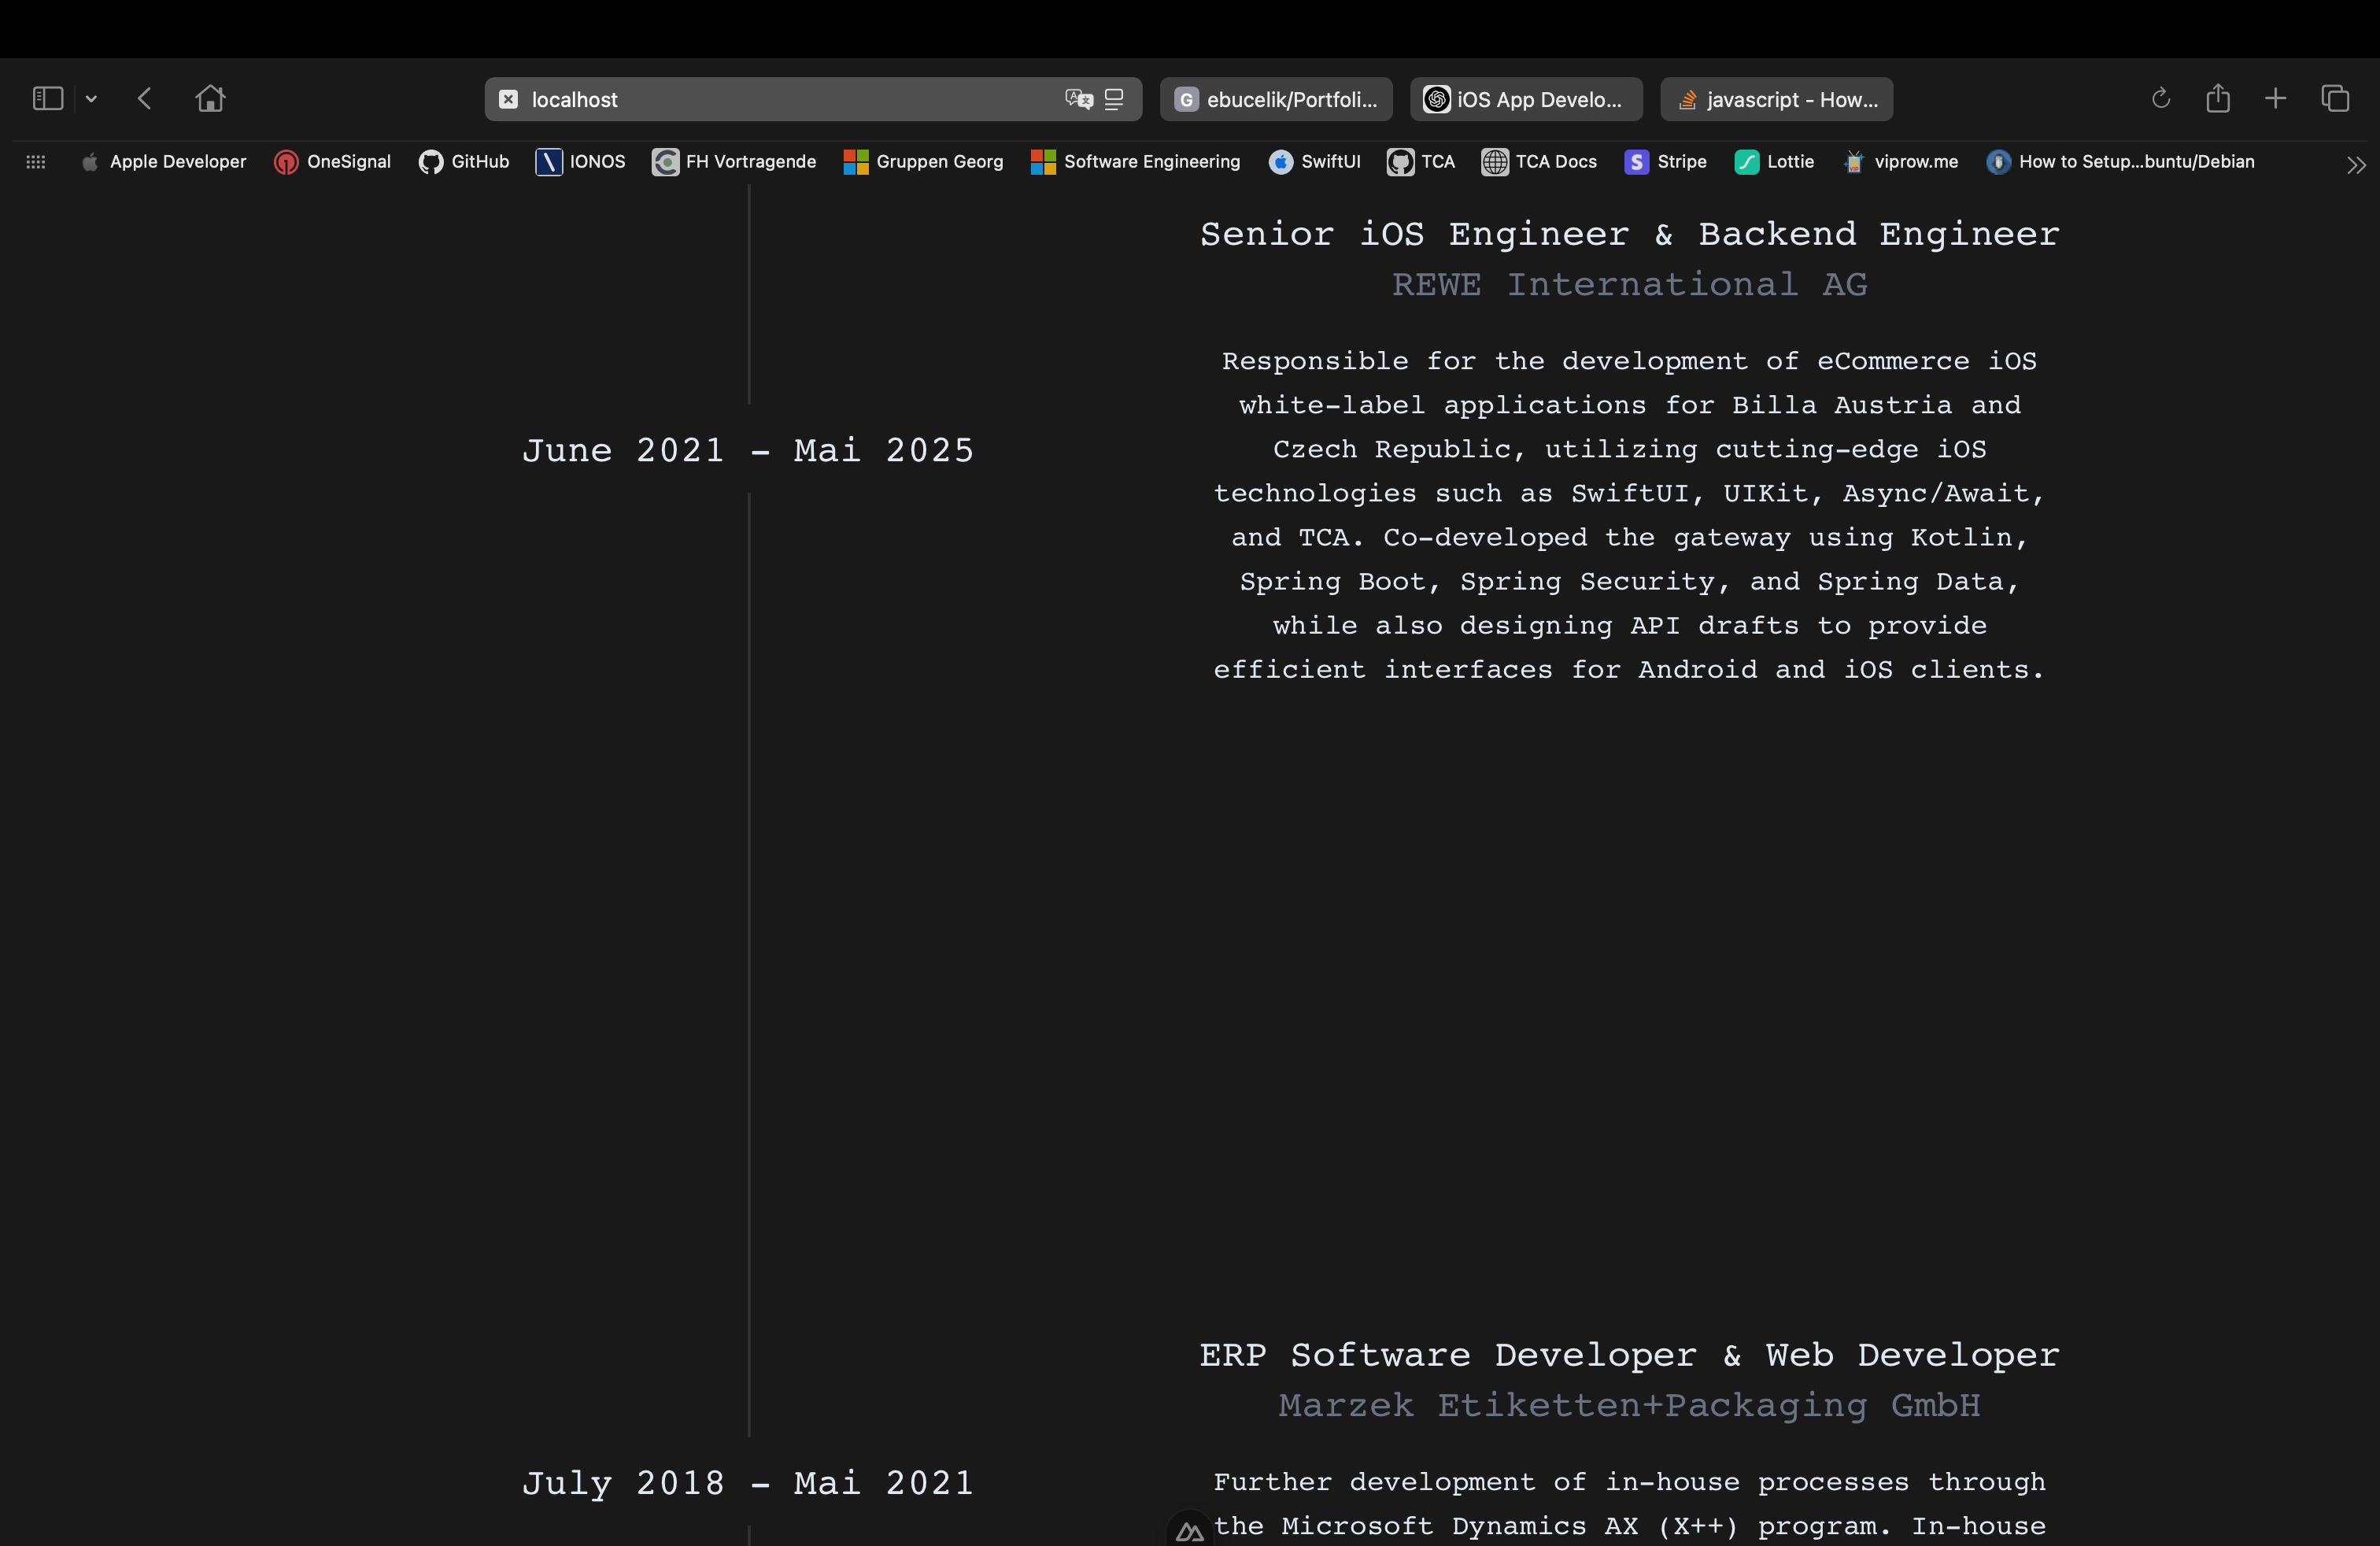Click the June 2021 – Mai 2025 date
Image resolution: width=2380 pixels, height=1546 pixels.
748,450
